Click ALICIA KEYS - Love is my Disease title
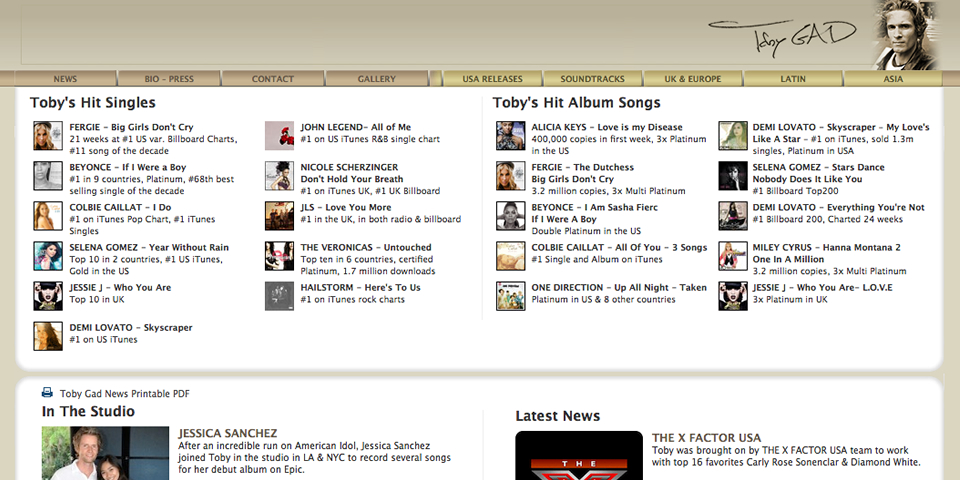This screenshot has height=480, width=960. pyautogui.click(x=607, y=127)
